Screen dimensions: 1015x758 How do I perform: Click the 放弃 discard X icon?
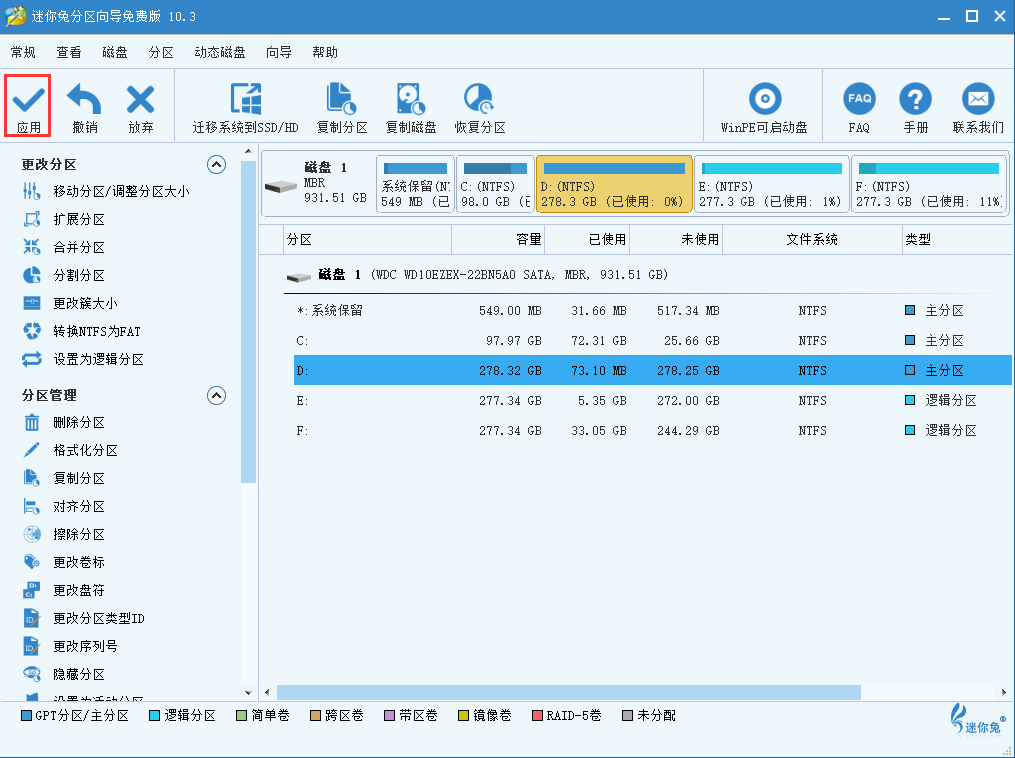tap(140, 100)
